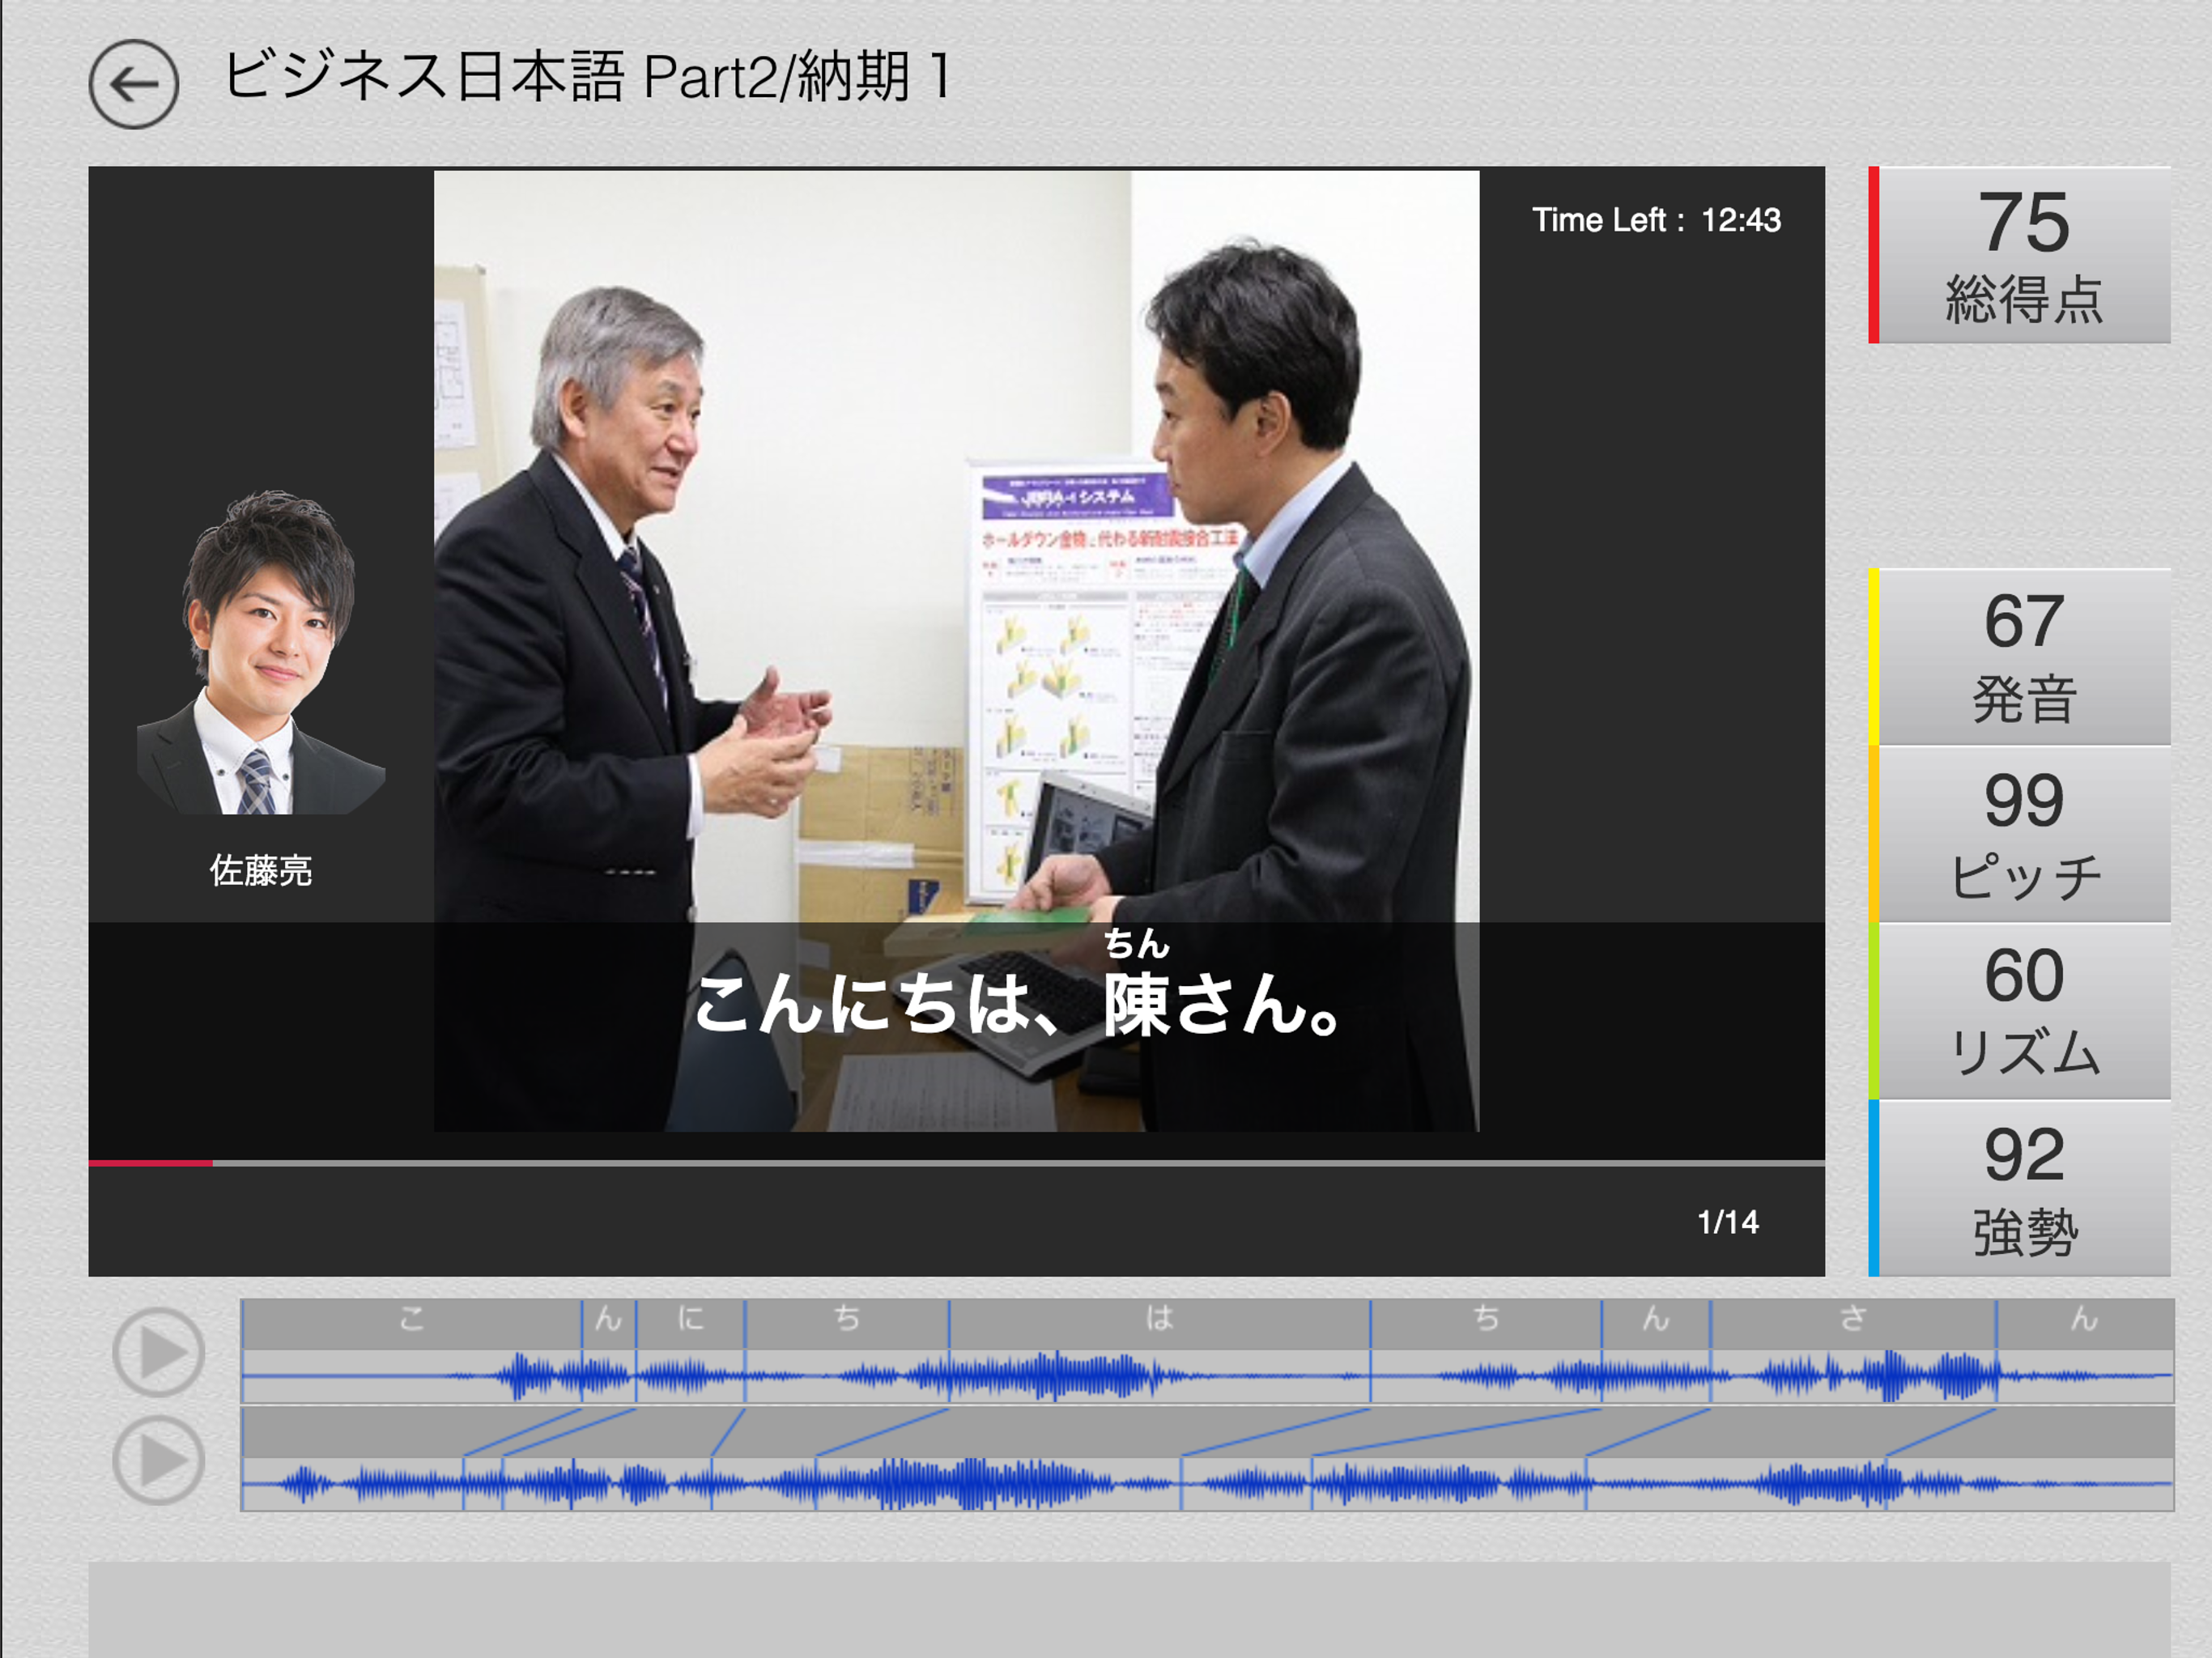
Task: Open the 総得点 score panel
Action: coord(2022,256)
